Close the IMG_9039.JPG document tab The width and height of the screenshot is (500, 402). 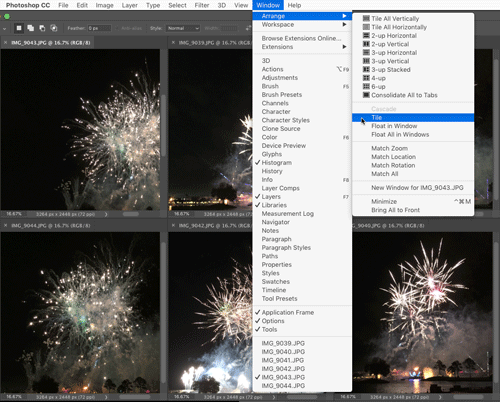pos(173,43)
